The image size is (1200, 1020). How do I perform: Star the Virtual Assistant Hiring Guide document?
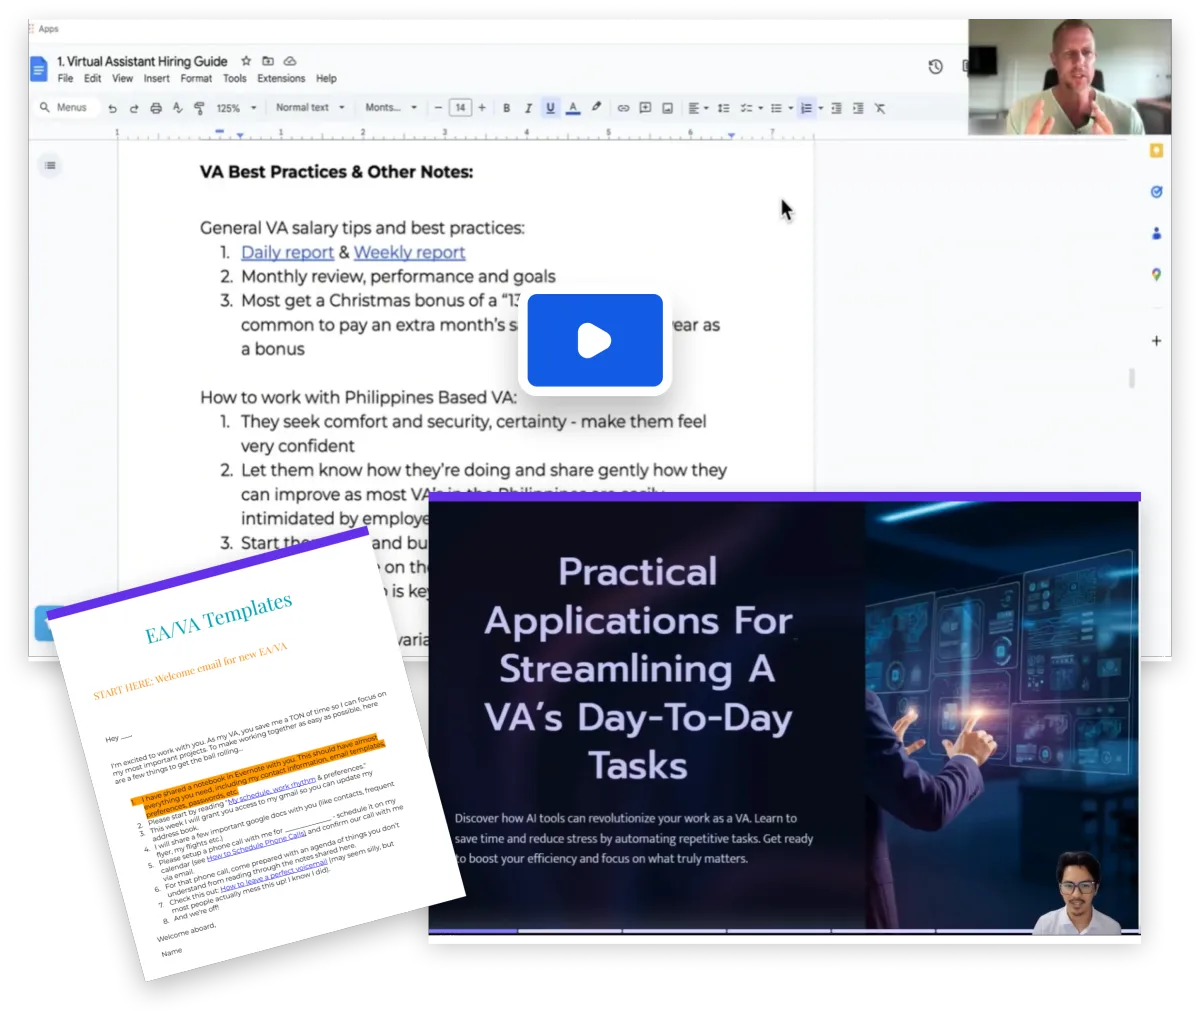pos(246,61)
